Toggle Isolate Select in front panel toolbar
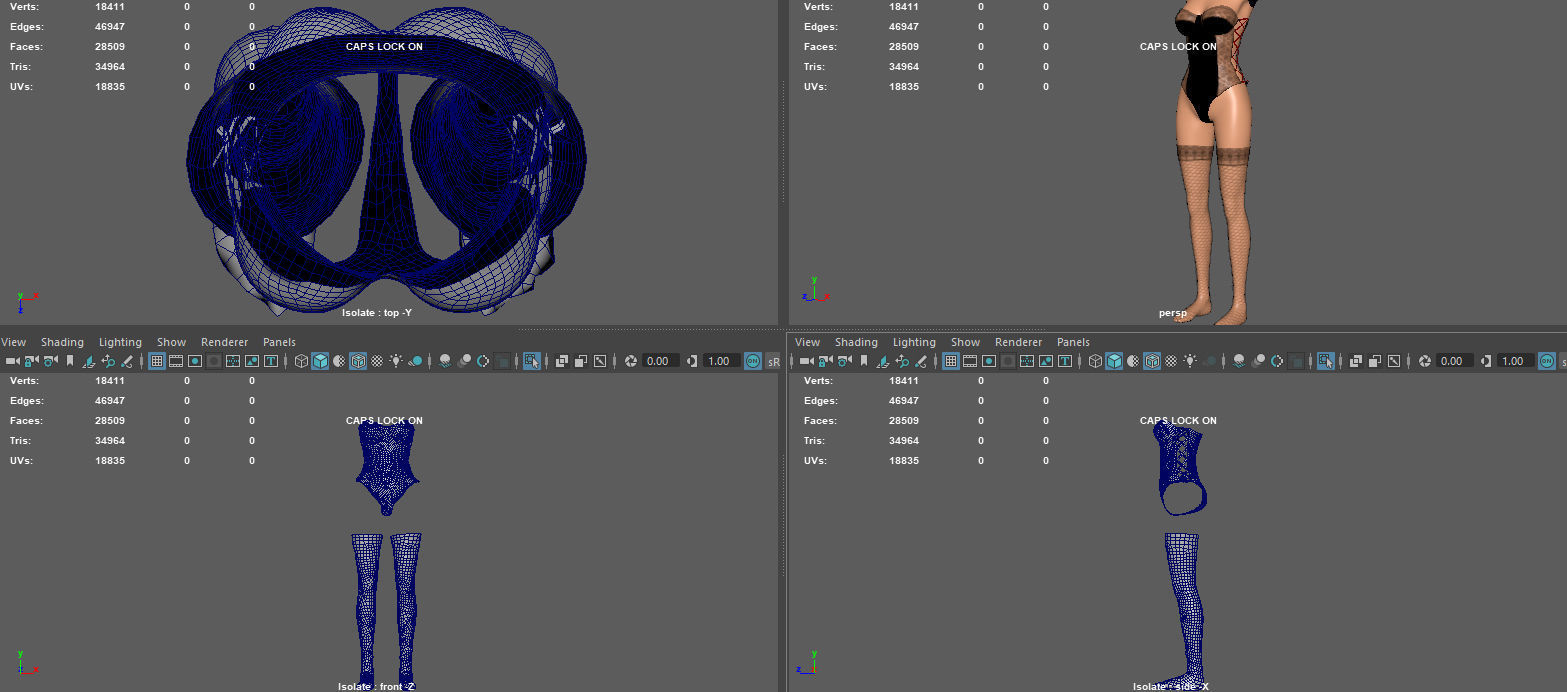Viewport: 1567px width, 692px height. coord(532,361)
